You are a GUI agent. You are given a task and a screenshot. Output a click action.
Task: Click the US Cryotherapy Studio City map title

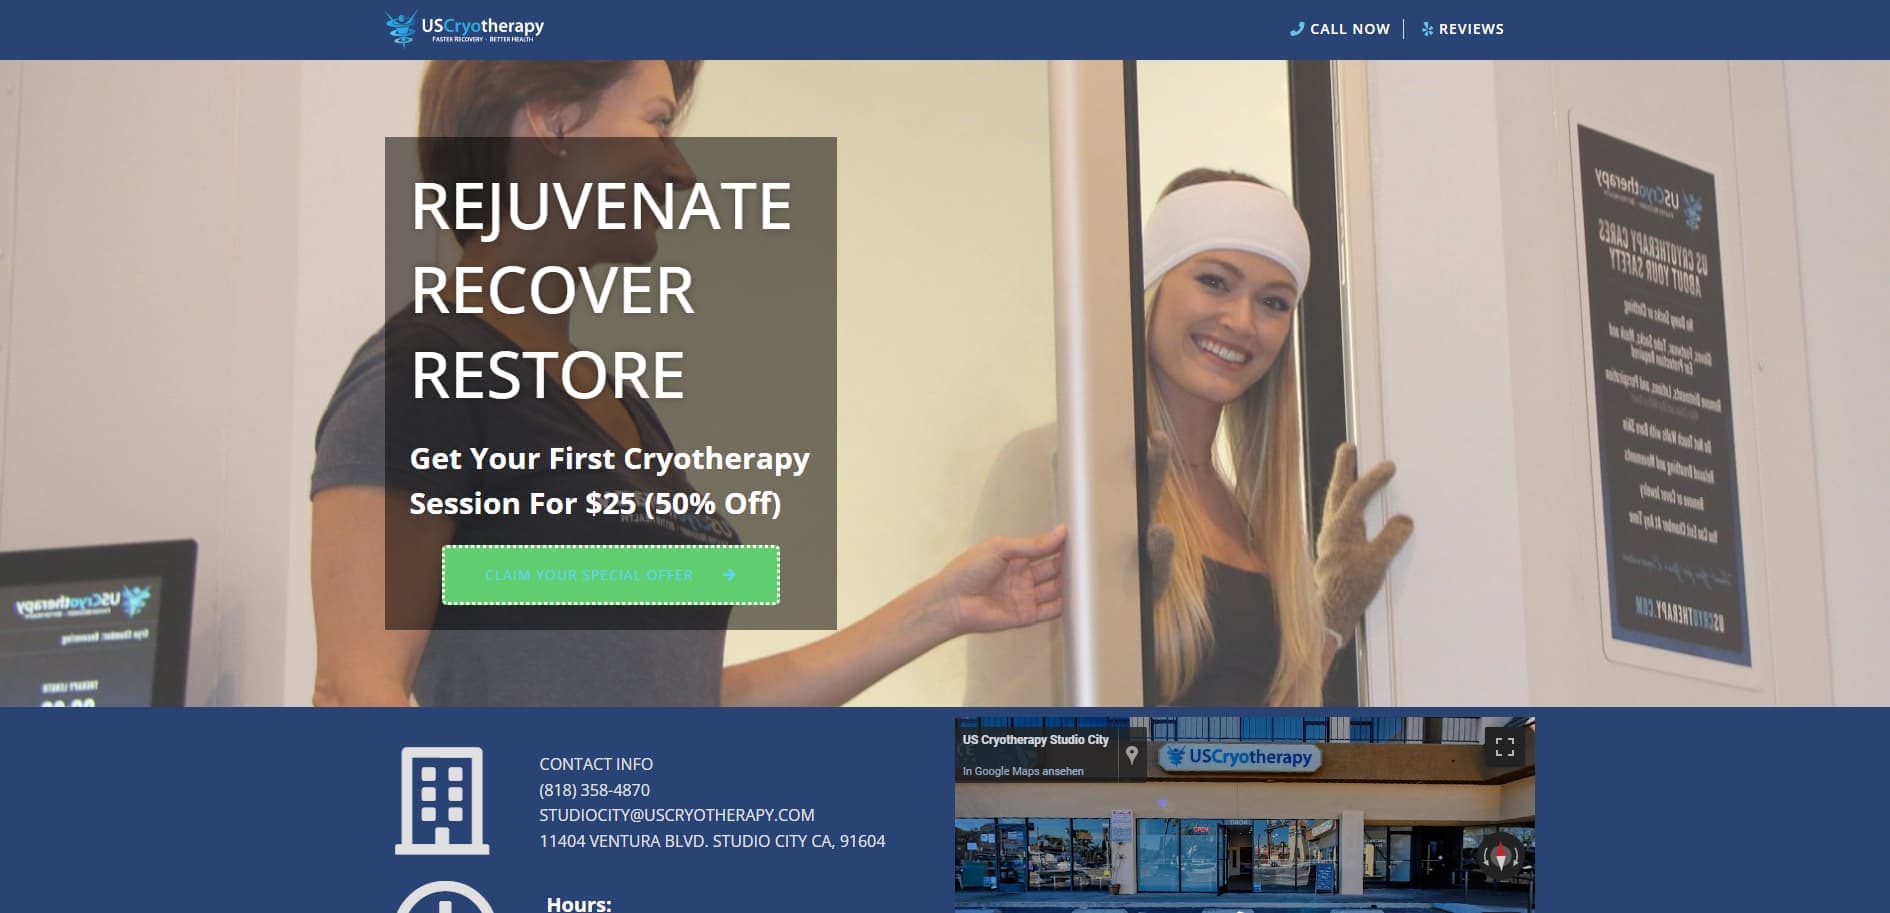coord(1035,740)
